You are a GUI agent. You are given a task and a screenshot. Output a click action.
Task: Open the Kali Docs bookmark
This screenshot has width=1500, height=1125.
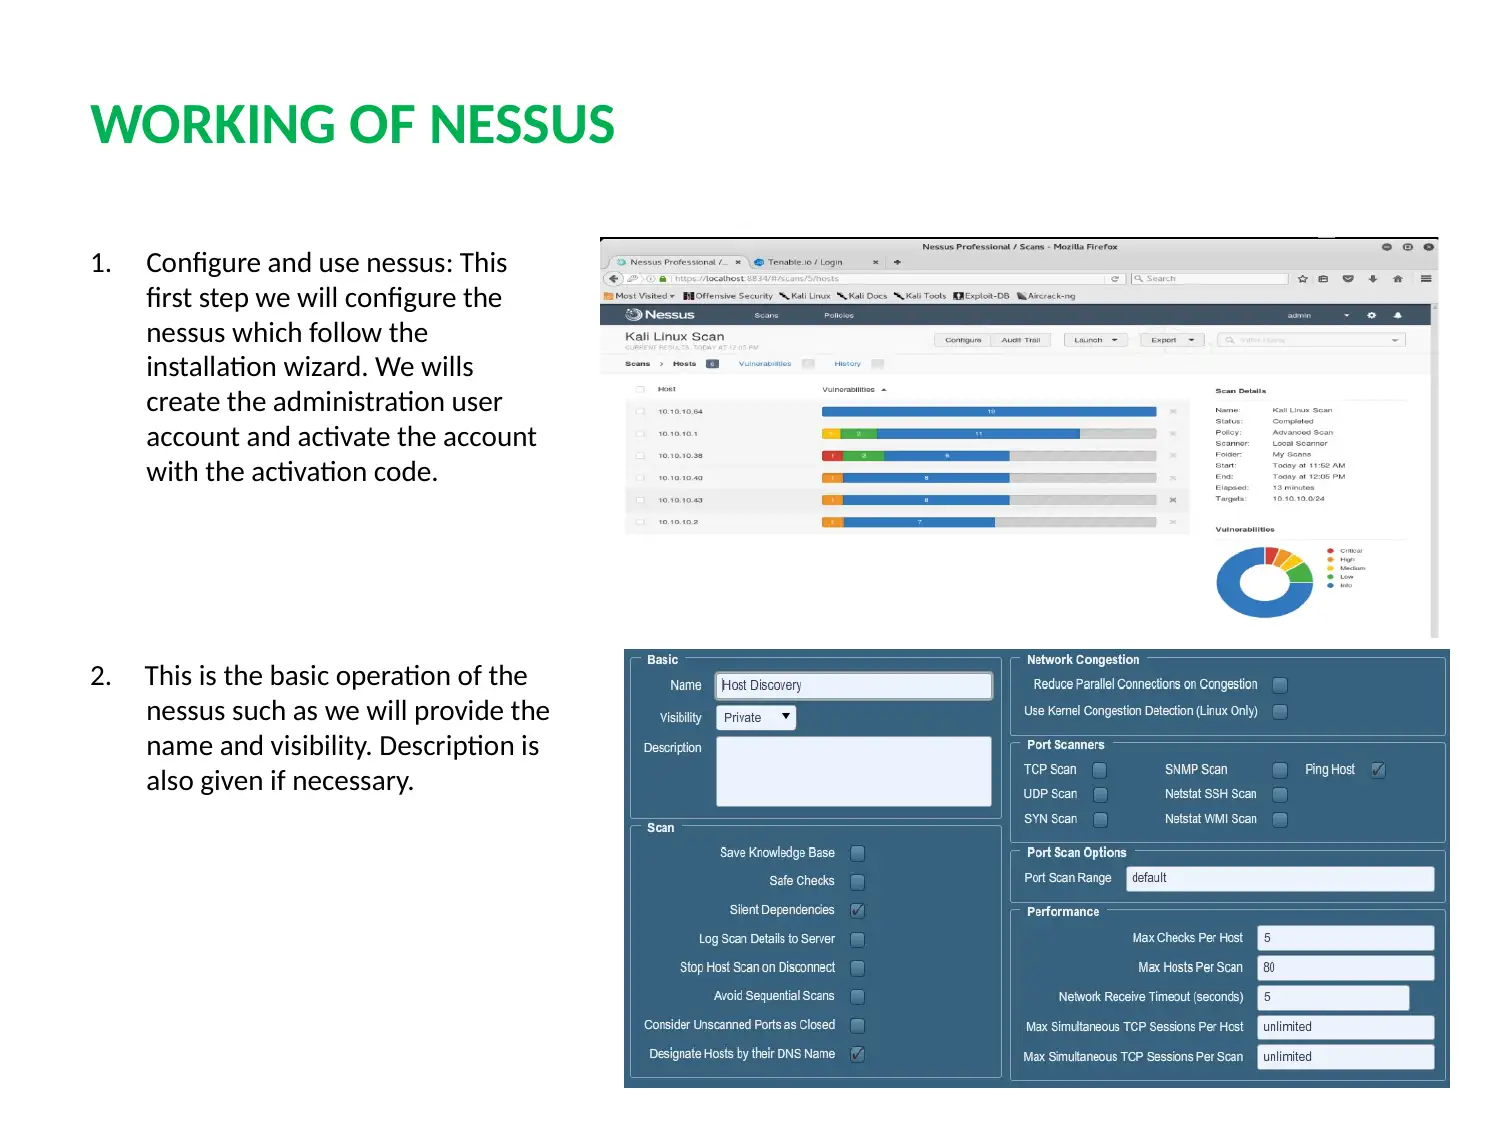(x=863, y=296)
